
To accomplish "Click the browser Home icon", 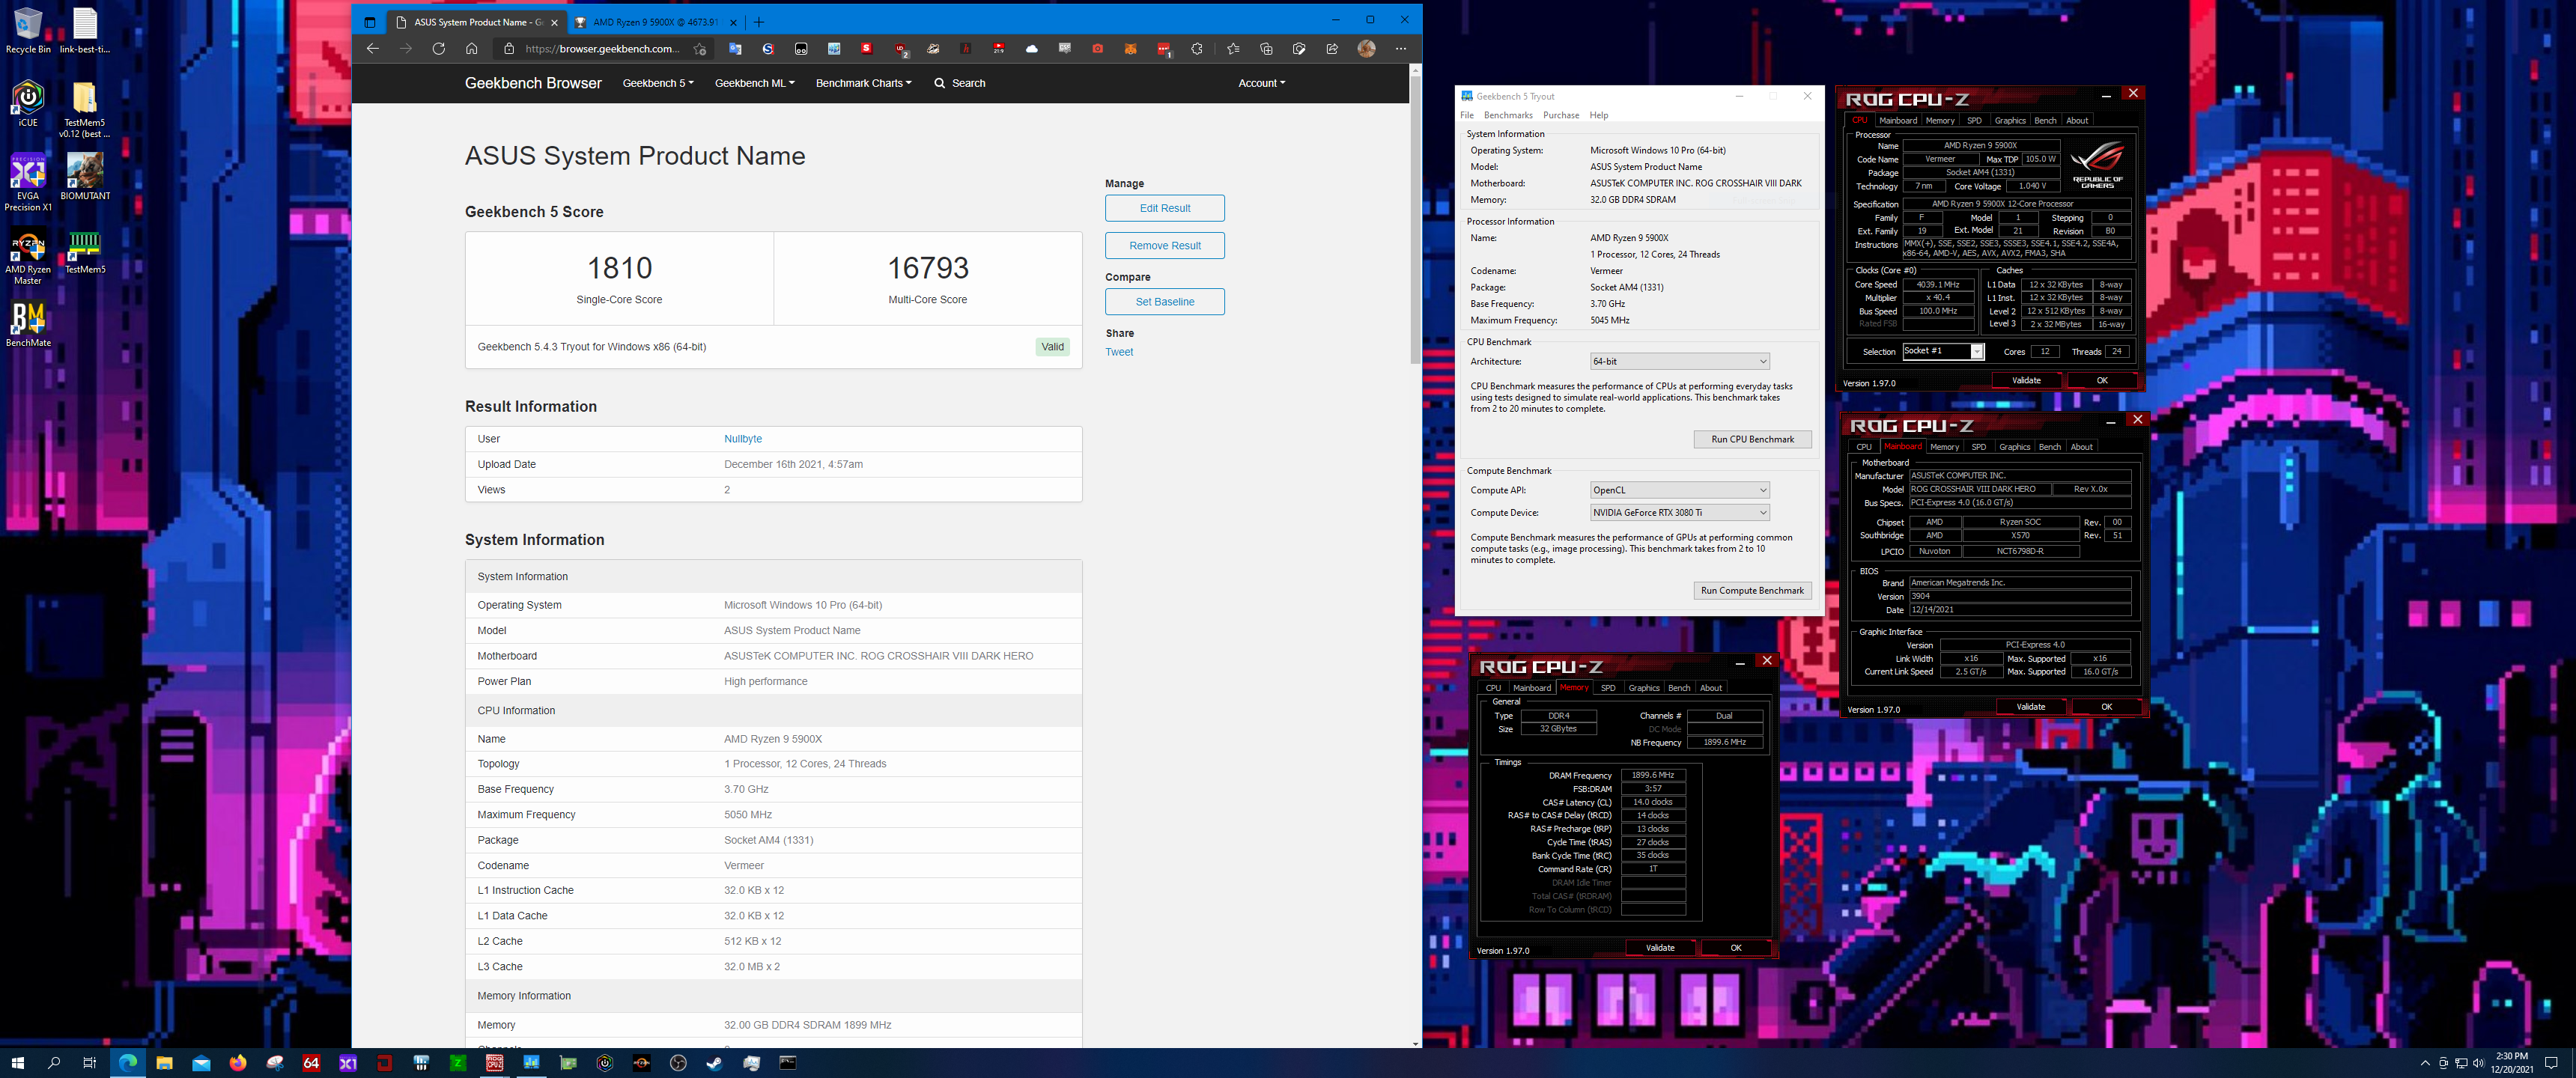I will click(472, 48).
